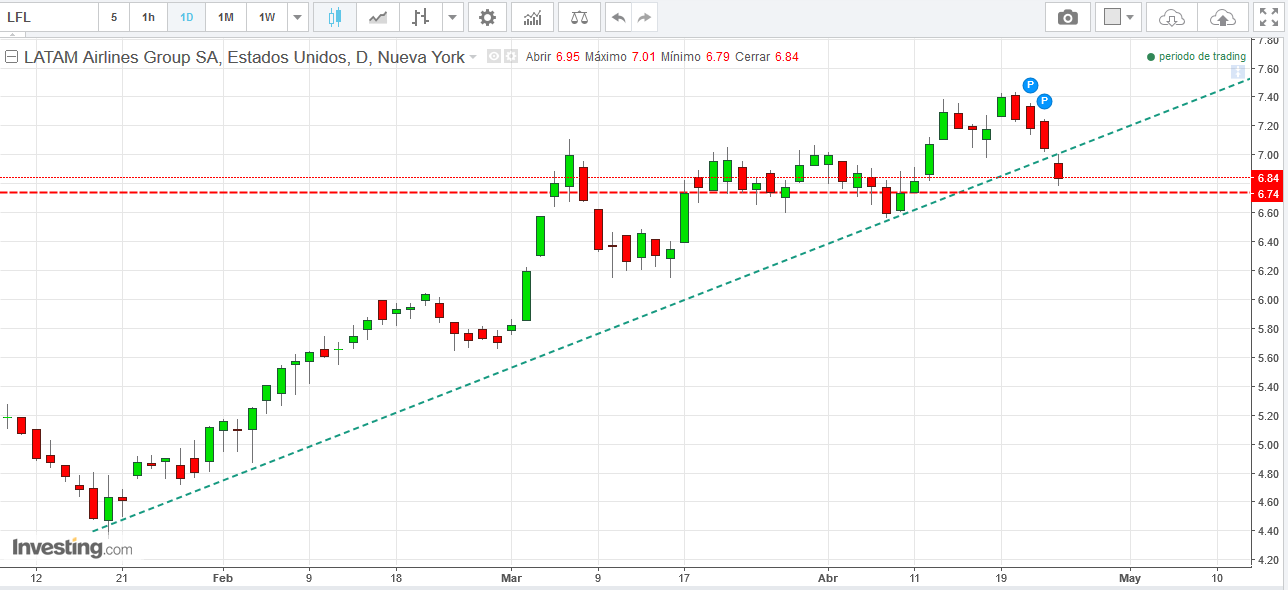The height and width of the screenshot is (590, 1288).
Task: Click the lower blue P marker
Action: 1044,101
